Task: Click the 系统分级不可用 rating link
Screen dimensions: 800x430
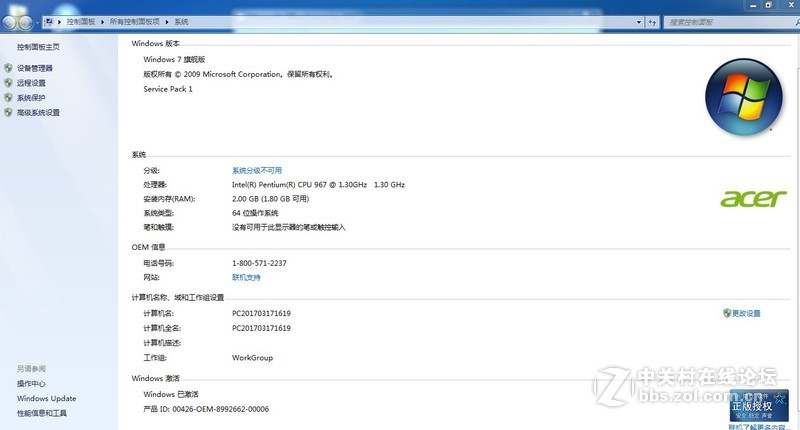Action: (x=257, y=170)
